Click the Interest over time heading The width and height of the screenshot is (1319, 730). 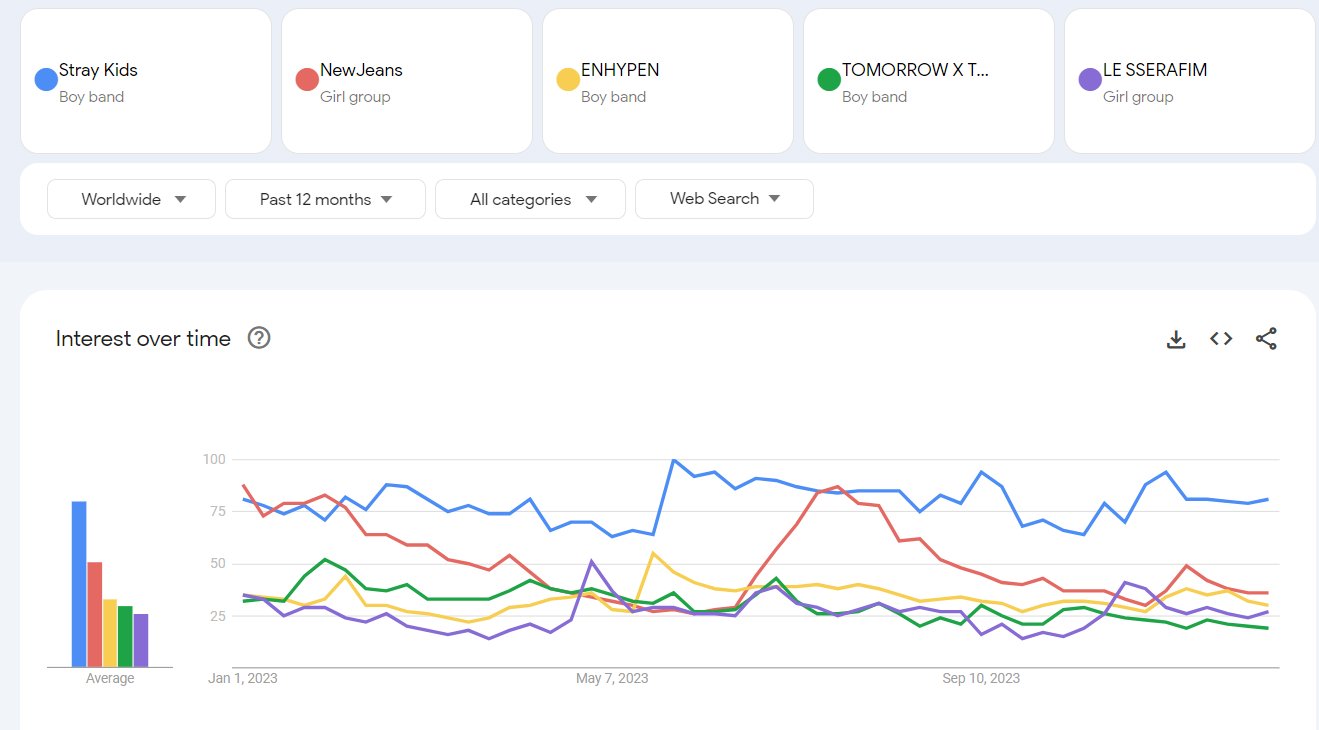point(143,338)
